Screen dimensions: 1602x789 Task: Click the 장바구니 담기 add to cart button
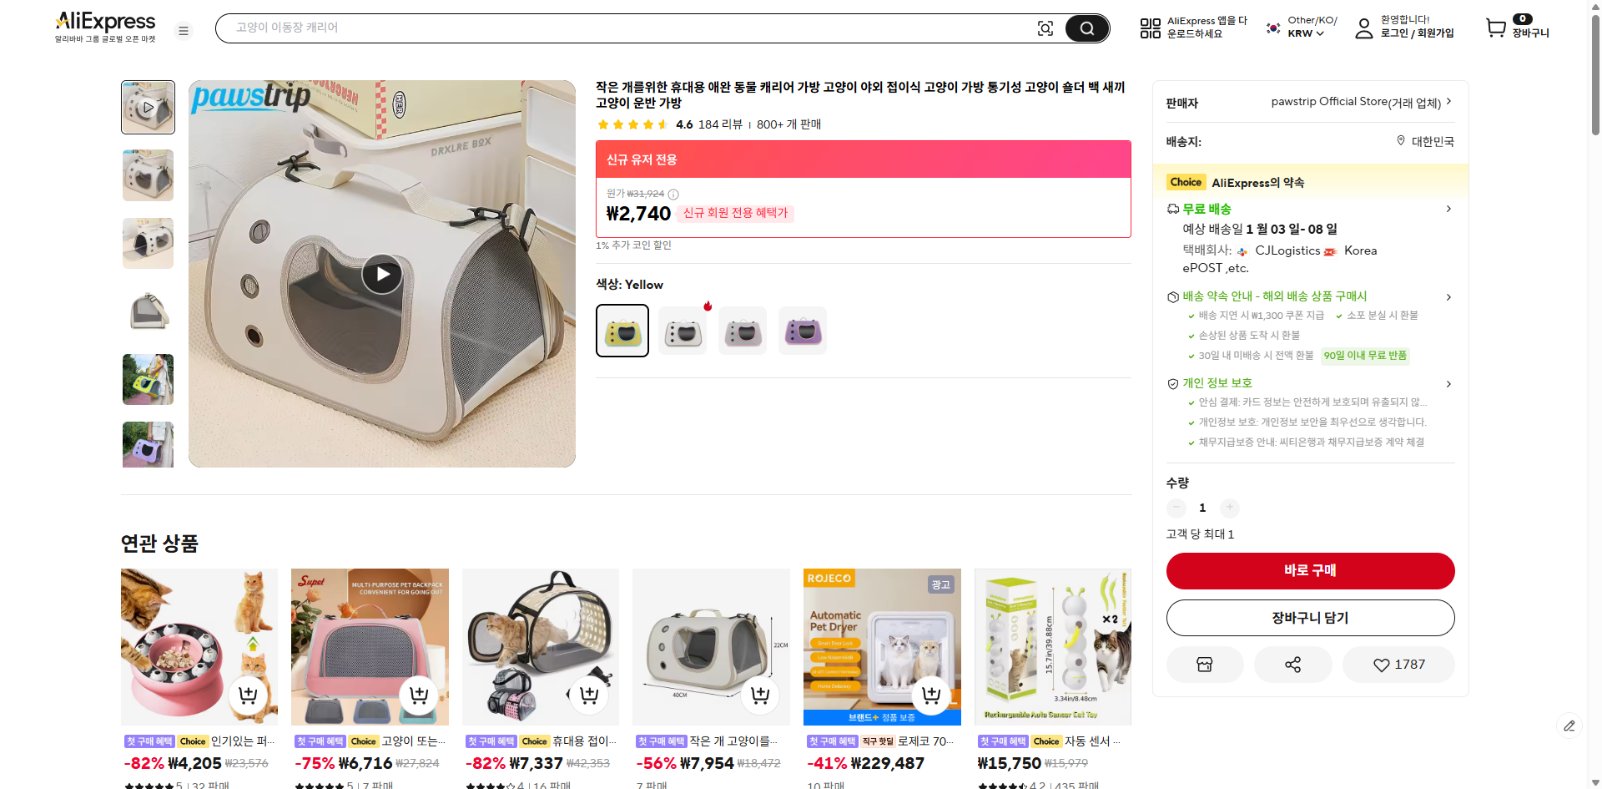coord(1310,617)
